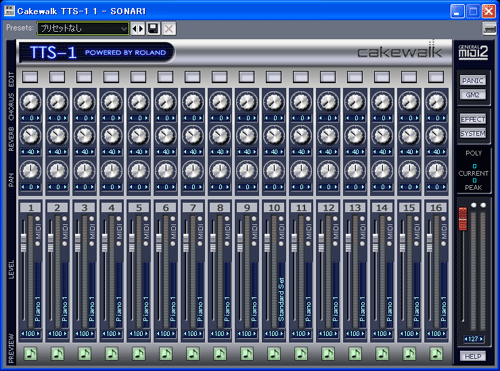This screenshot has height=371, width=500.
Task: Click the channel 12 chorus knob
Action: (x=328, y=102)
